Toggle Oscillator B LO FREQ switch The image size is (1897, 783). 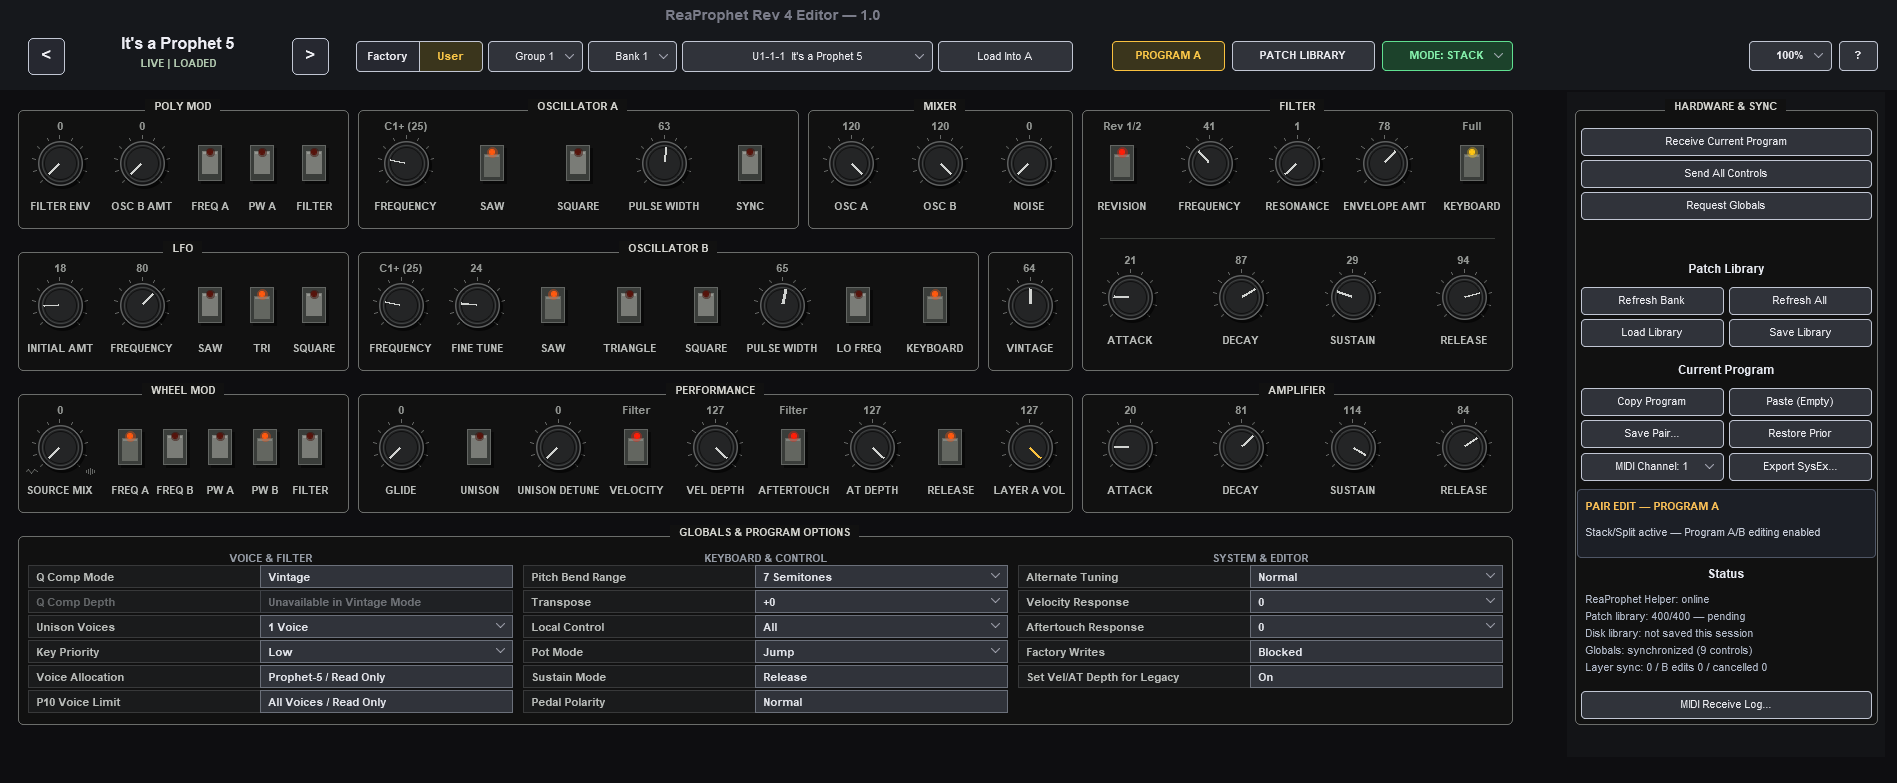[858, 305]
